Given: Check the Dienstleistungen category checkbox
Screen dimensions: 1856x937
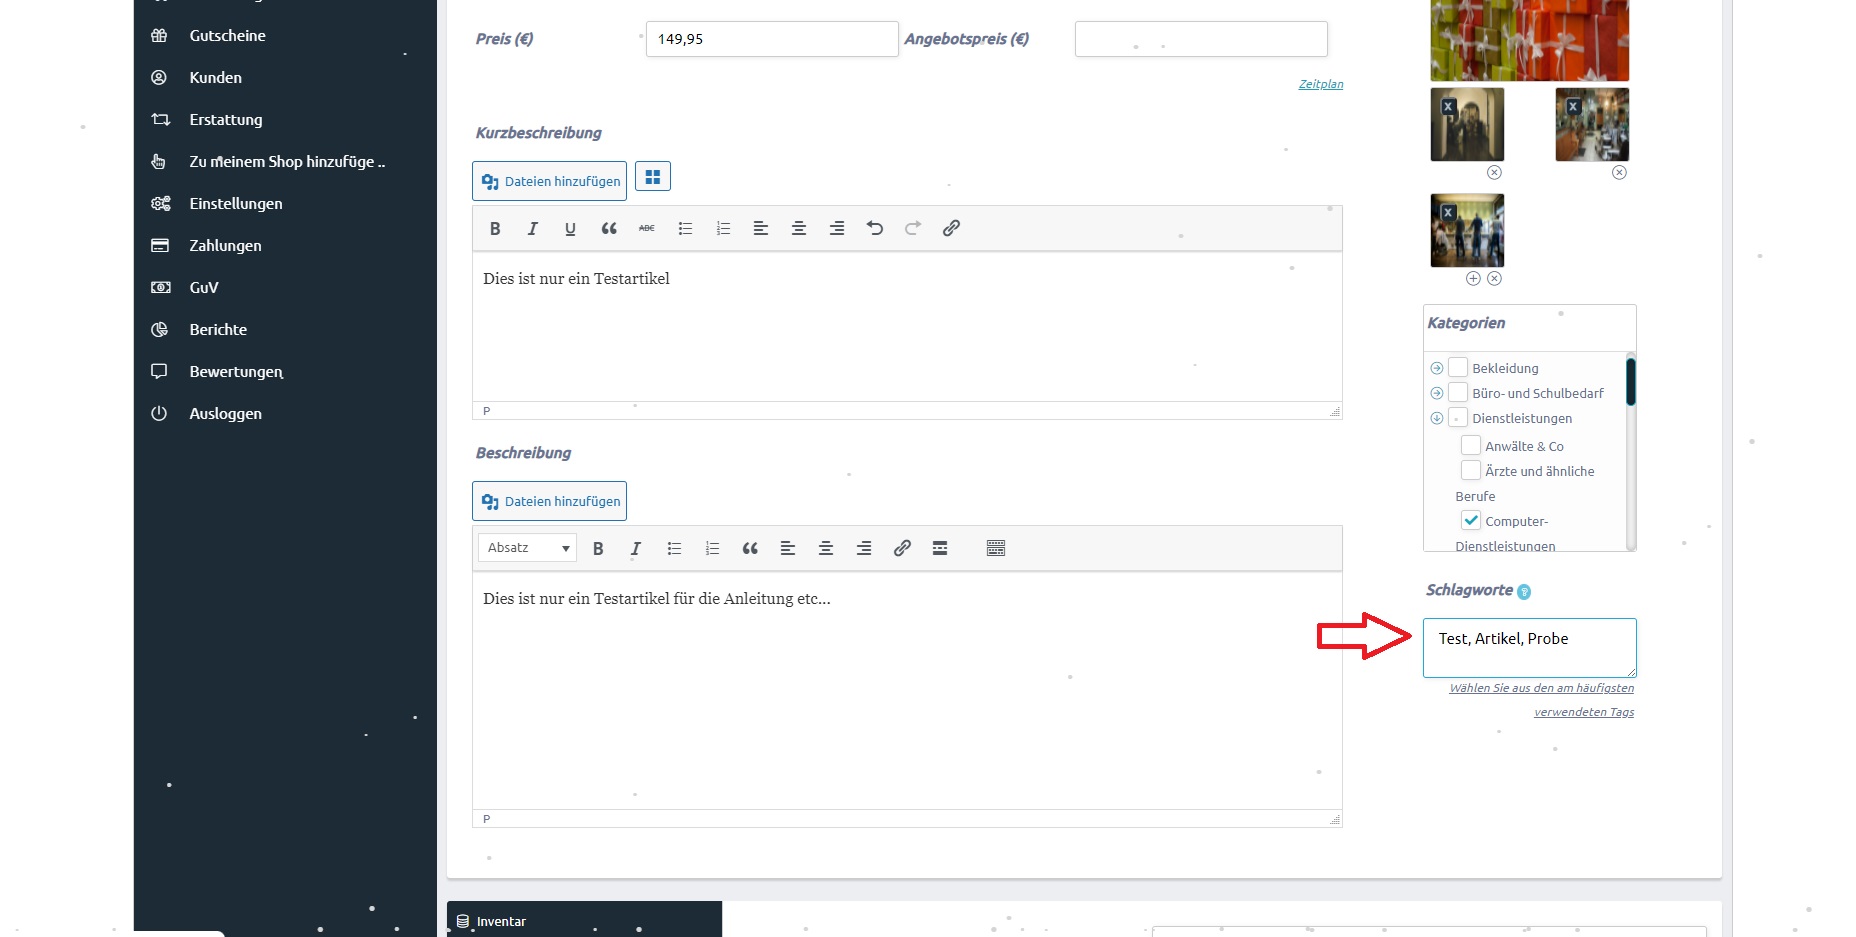Looking at the screenshot, I should click(x=1458, y=417).
